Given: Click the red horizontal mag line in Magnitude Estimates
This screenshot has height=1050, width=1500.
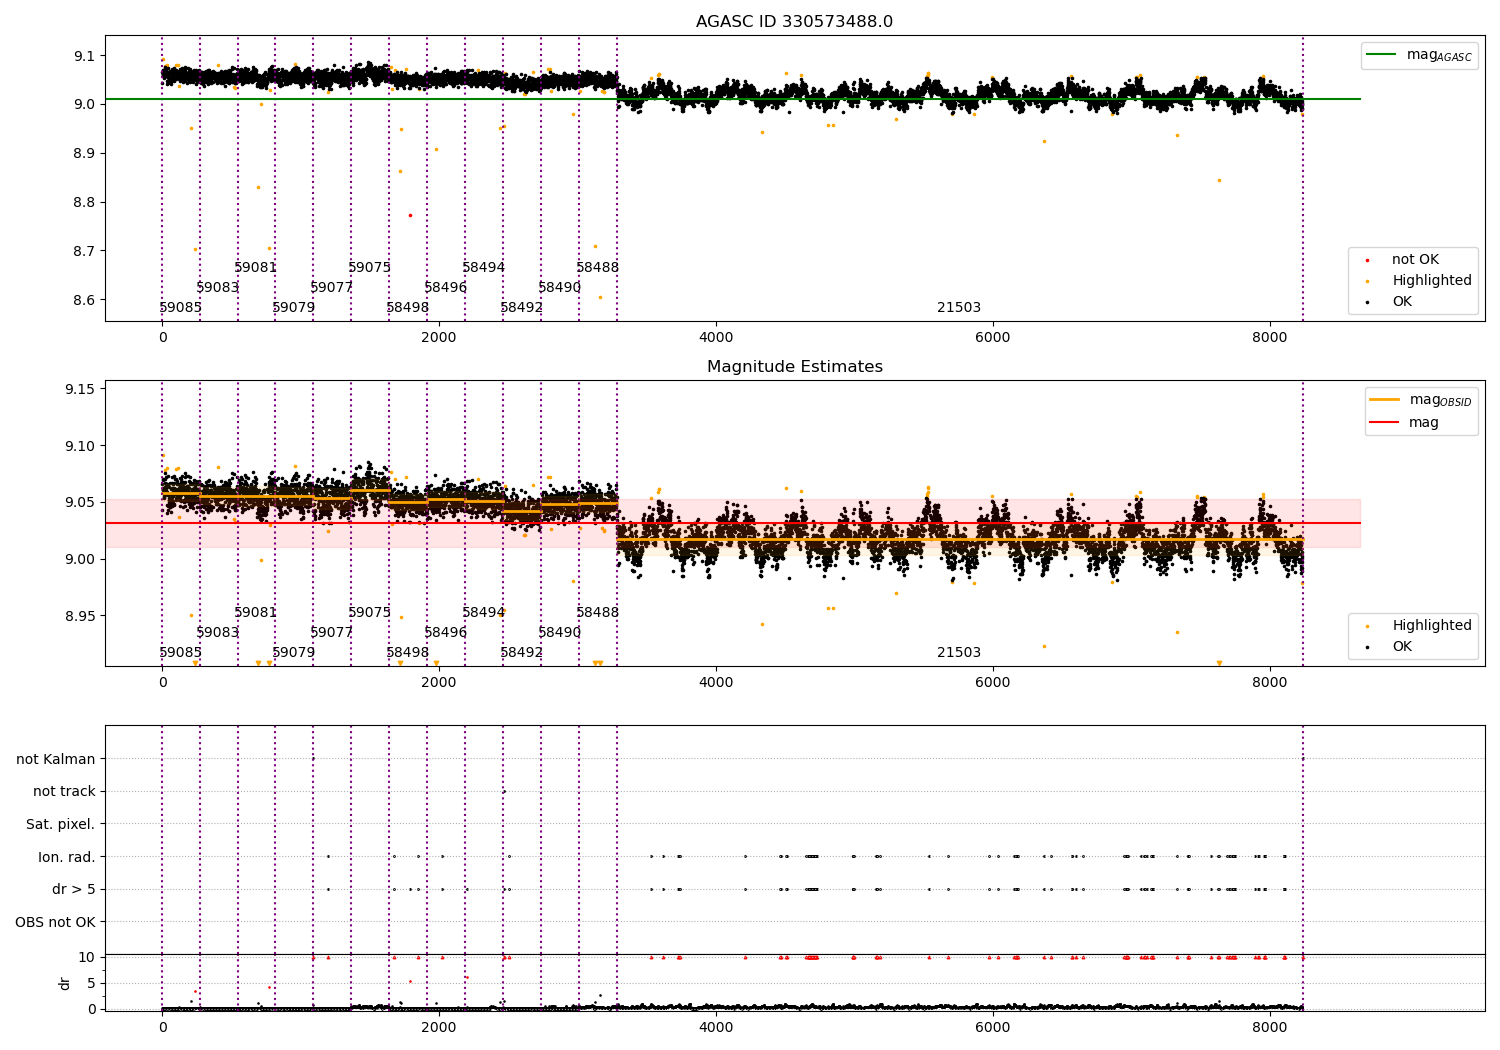Looking at the screenshot, I should pyautogui.click(x=733, y=523).
